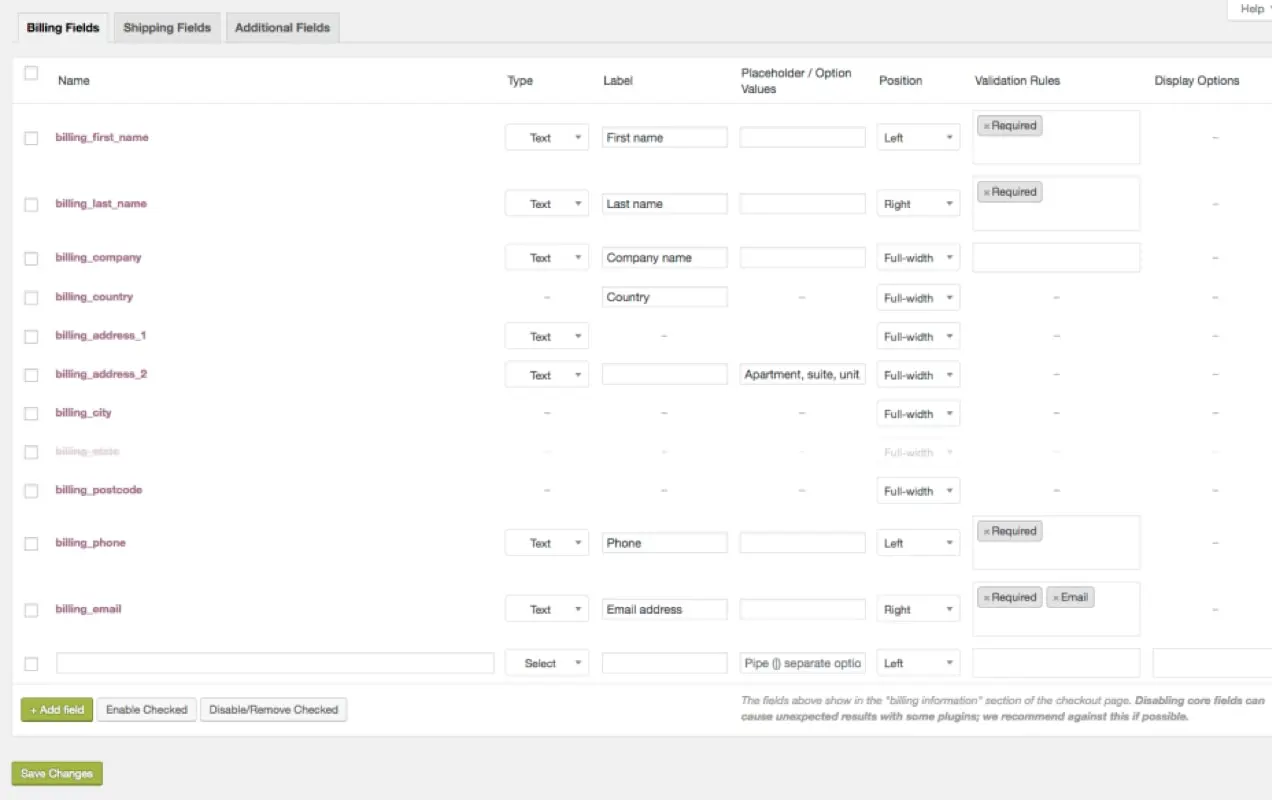Image resolution: width=1272 pixels, height=800 pixels.
Task: Remove Required tag from billing_email row
Action: click(x=986, y=597)
